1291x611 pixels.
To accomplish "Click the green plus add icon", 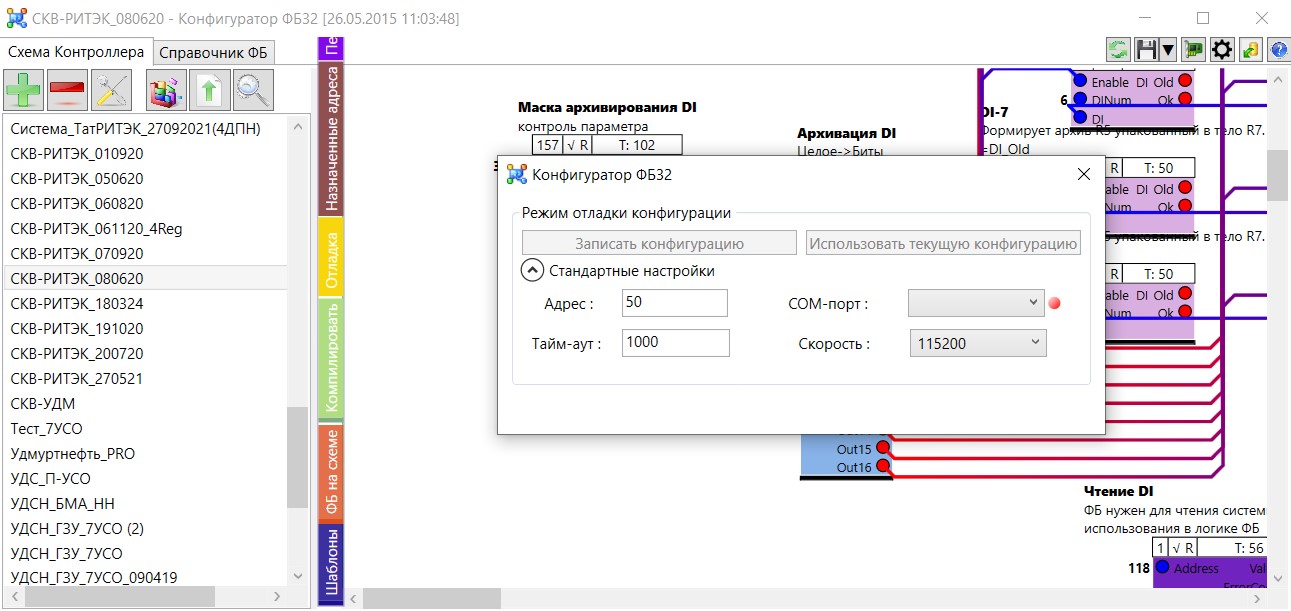I will pos(23,90).
